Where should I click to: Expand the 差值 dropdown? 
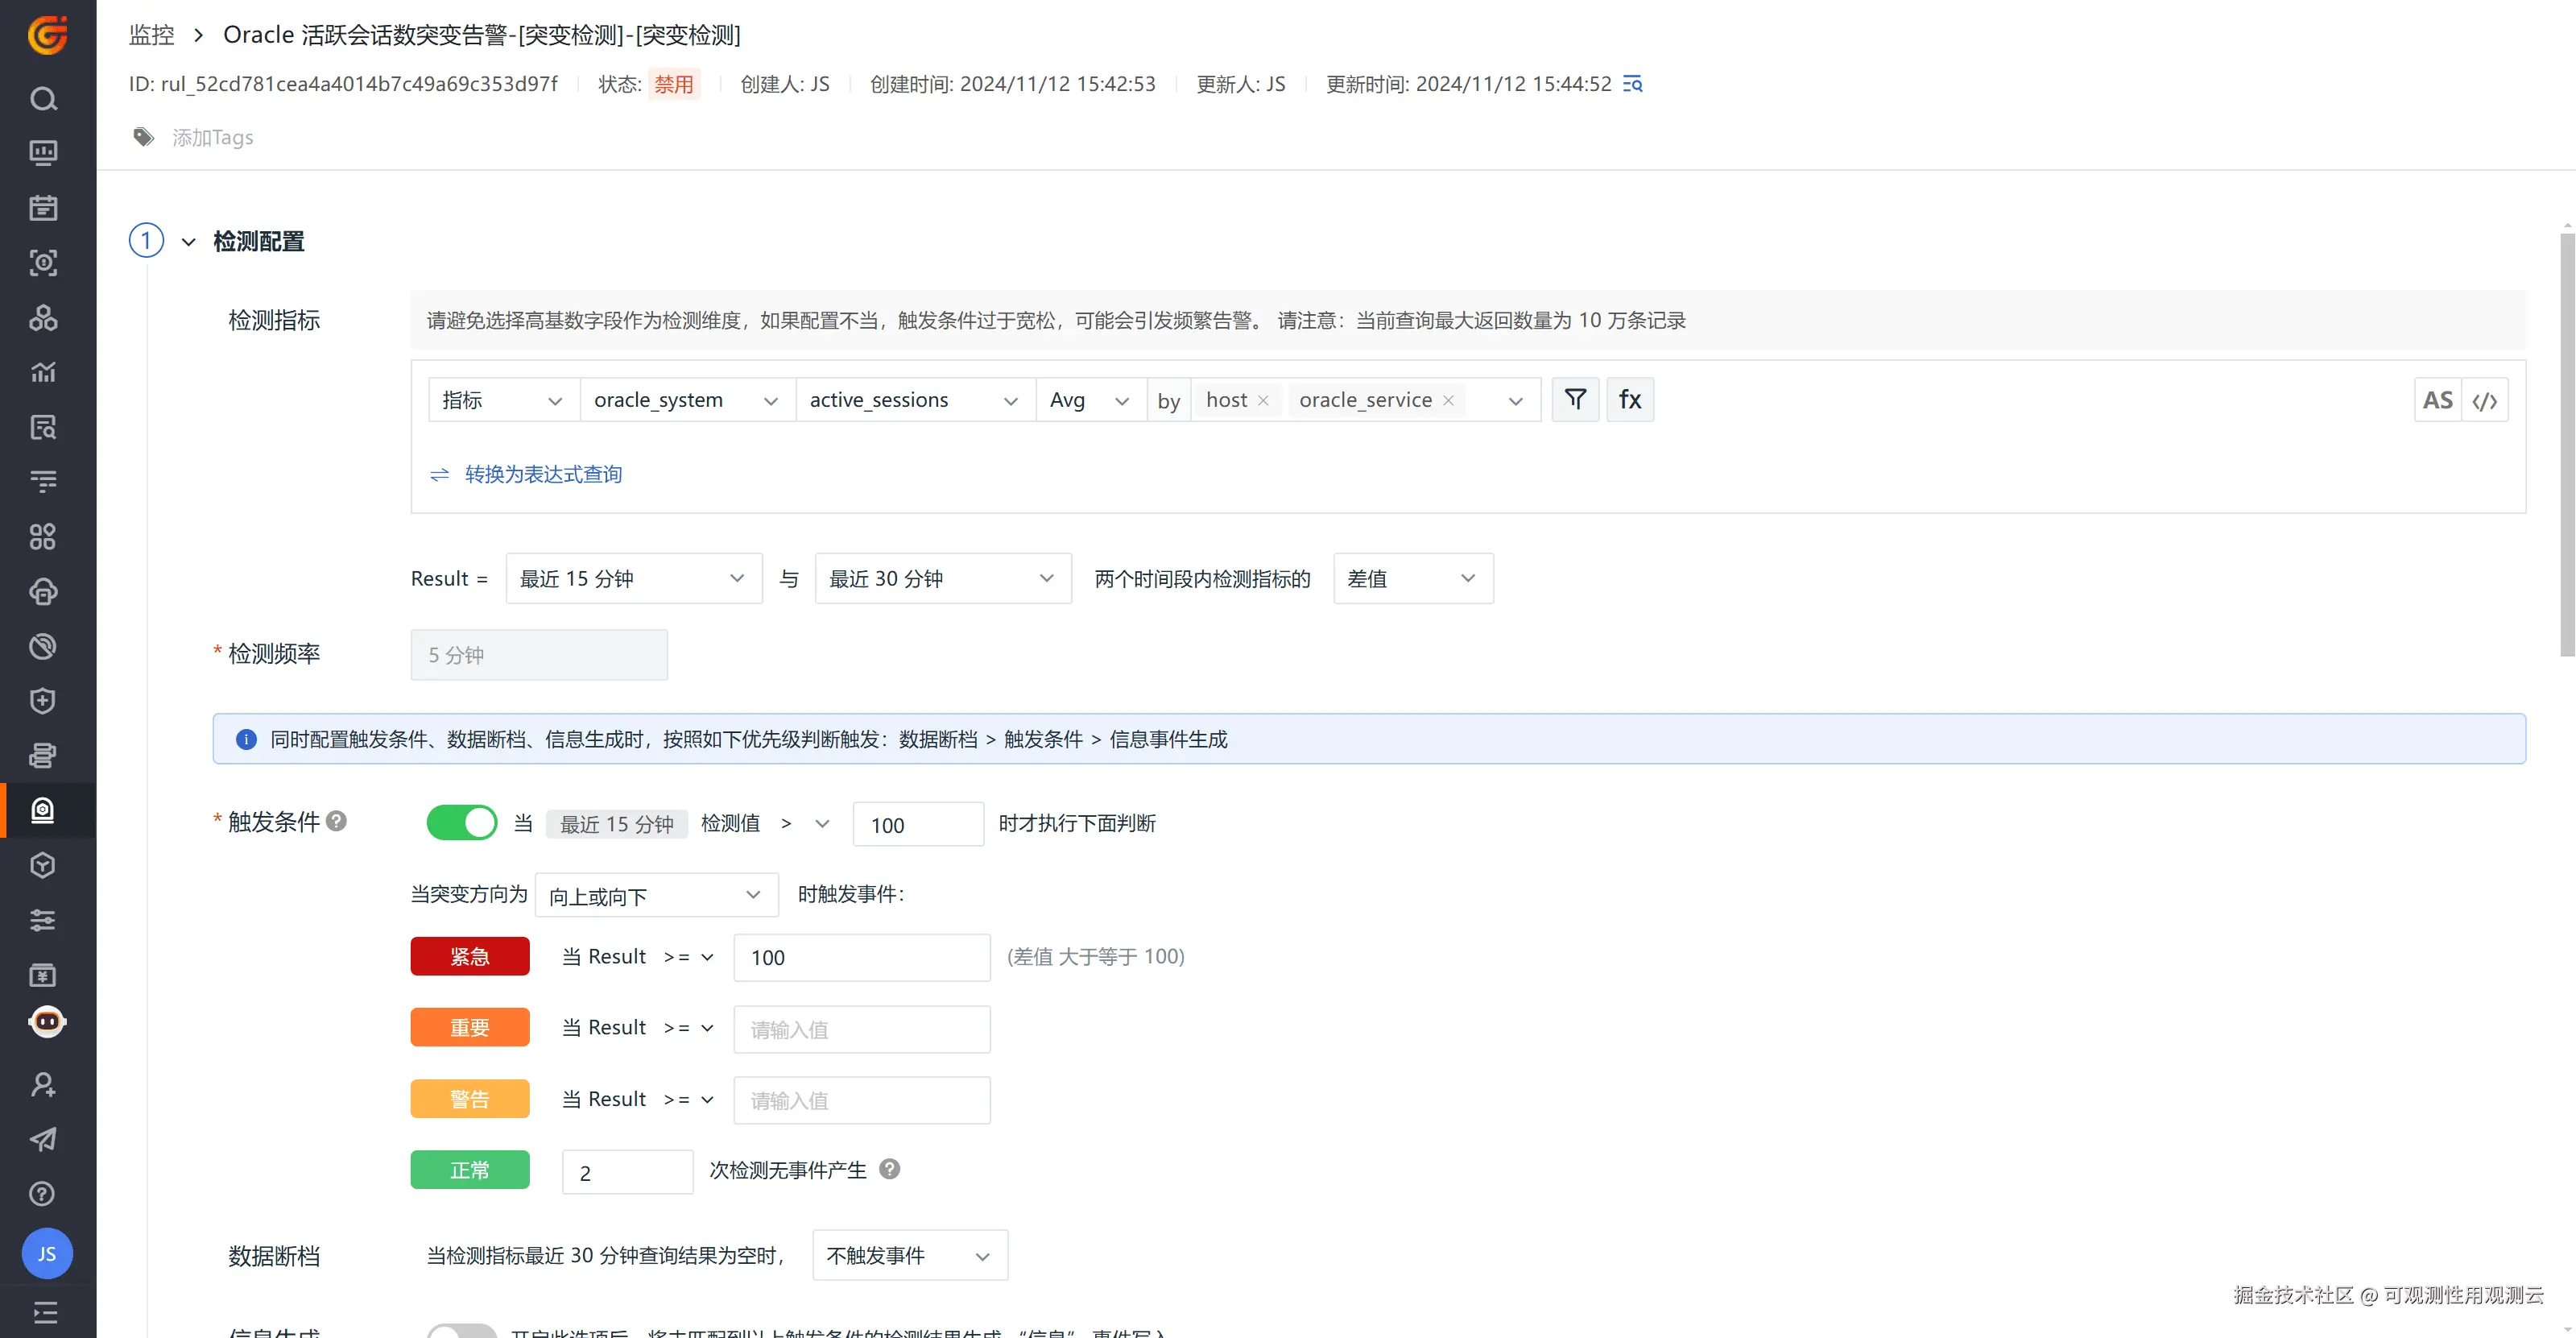pyautogui.click(x=1412, y=579)
